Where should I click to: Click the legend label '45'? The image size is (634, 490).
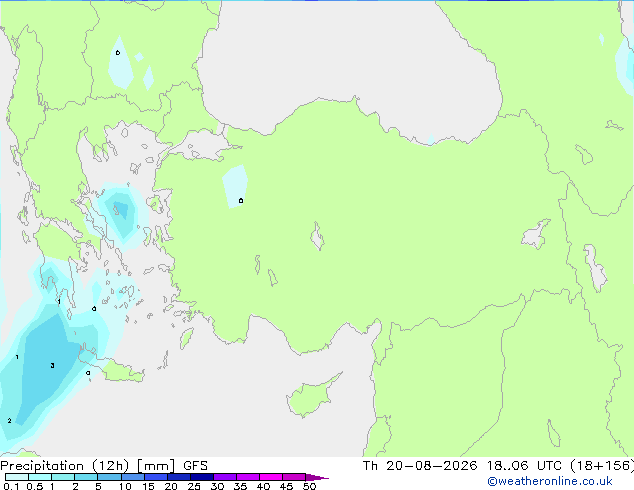286,486
